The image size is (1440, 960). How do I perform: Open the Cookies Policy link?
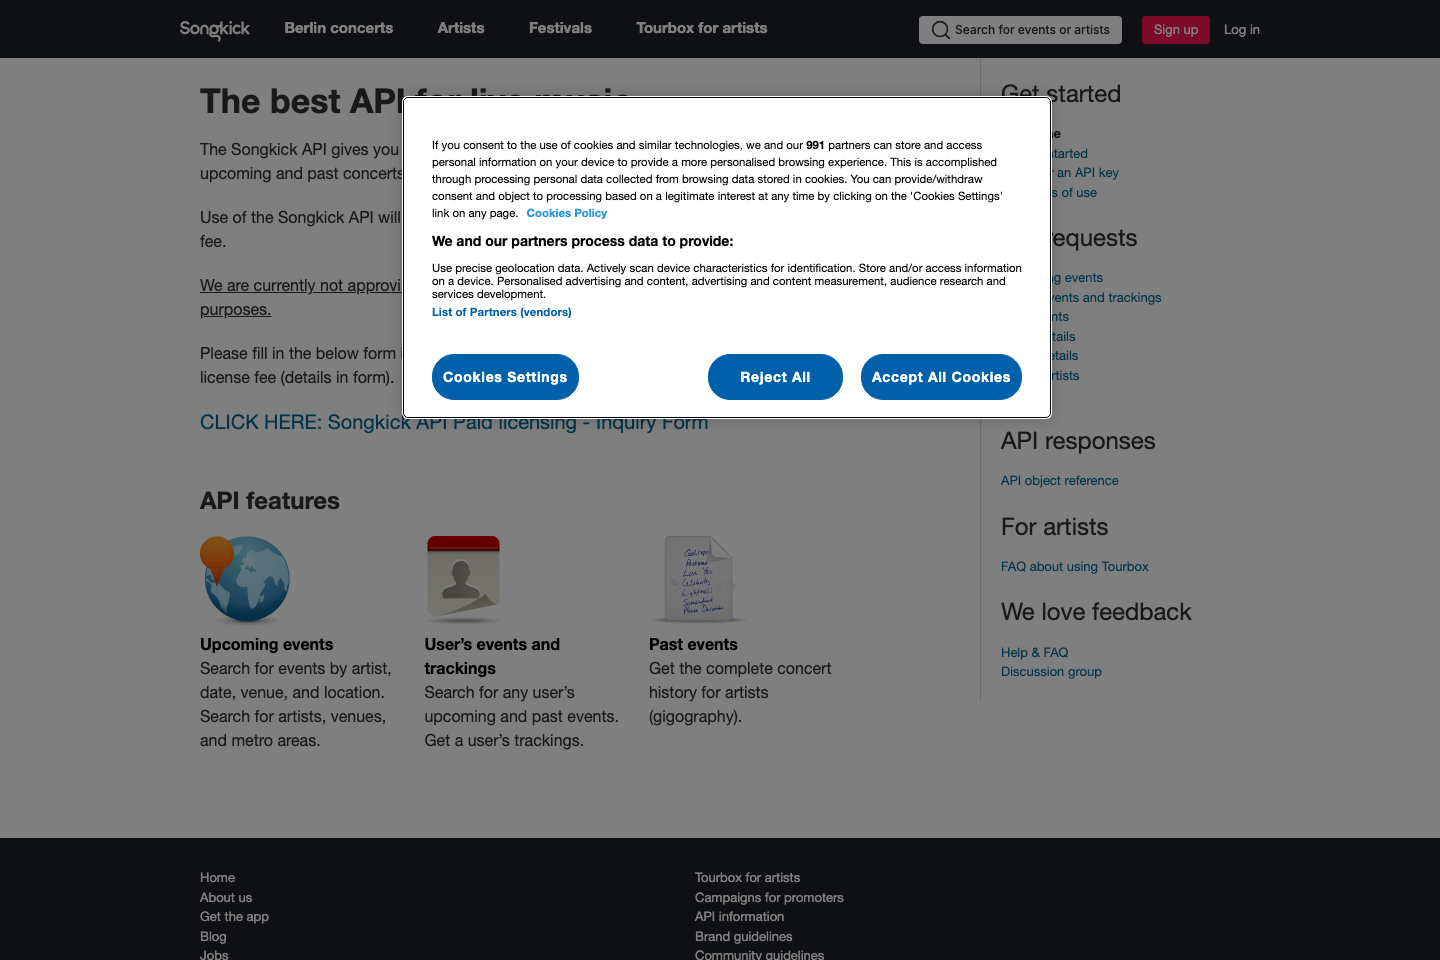tap(566, 213)
